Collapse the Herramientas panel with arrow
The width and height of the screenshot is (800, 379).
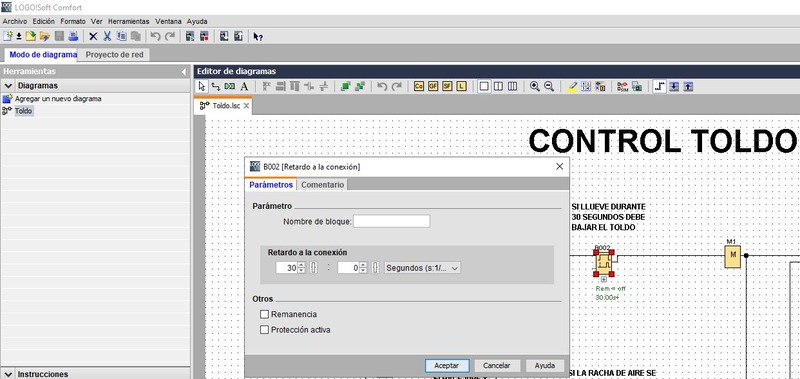click(x=184, y=72)
